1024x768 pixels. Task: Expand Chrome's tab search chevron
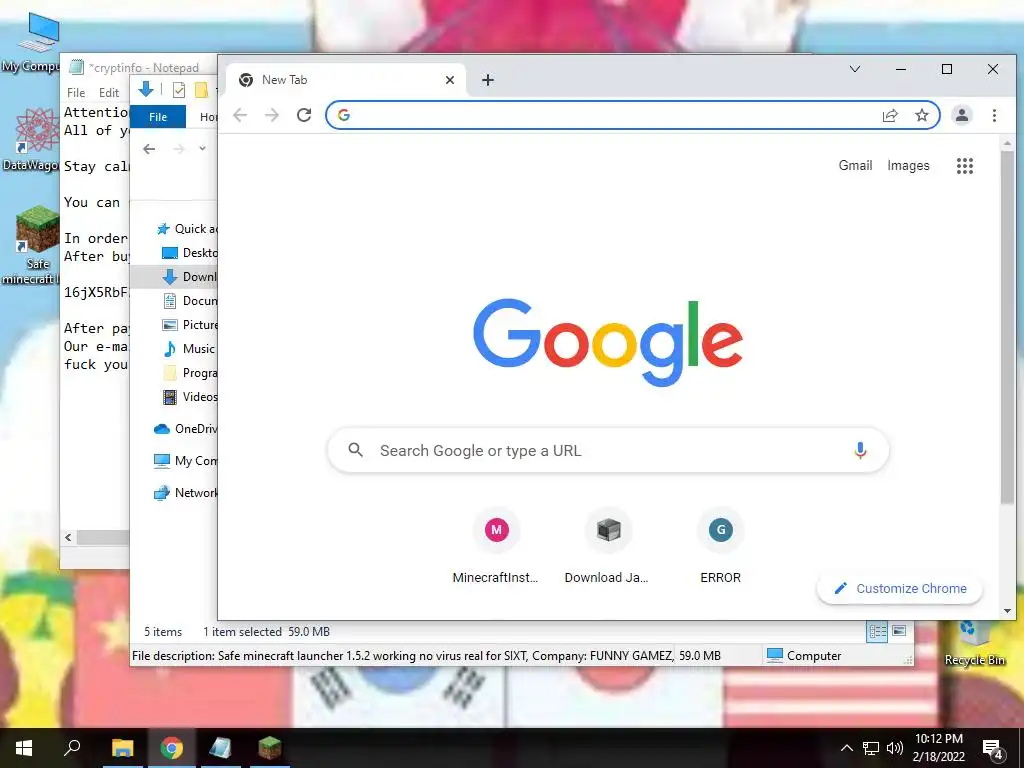(x=854, y=69)
